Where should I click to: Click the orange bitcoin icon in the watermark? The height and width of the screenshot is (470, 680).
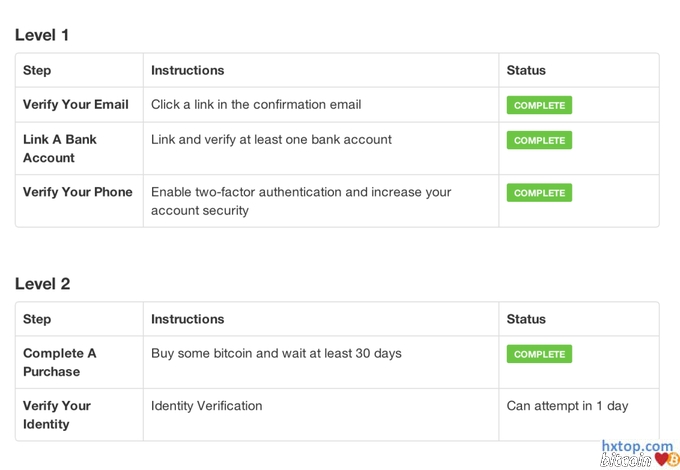(673, 460)
